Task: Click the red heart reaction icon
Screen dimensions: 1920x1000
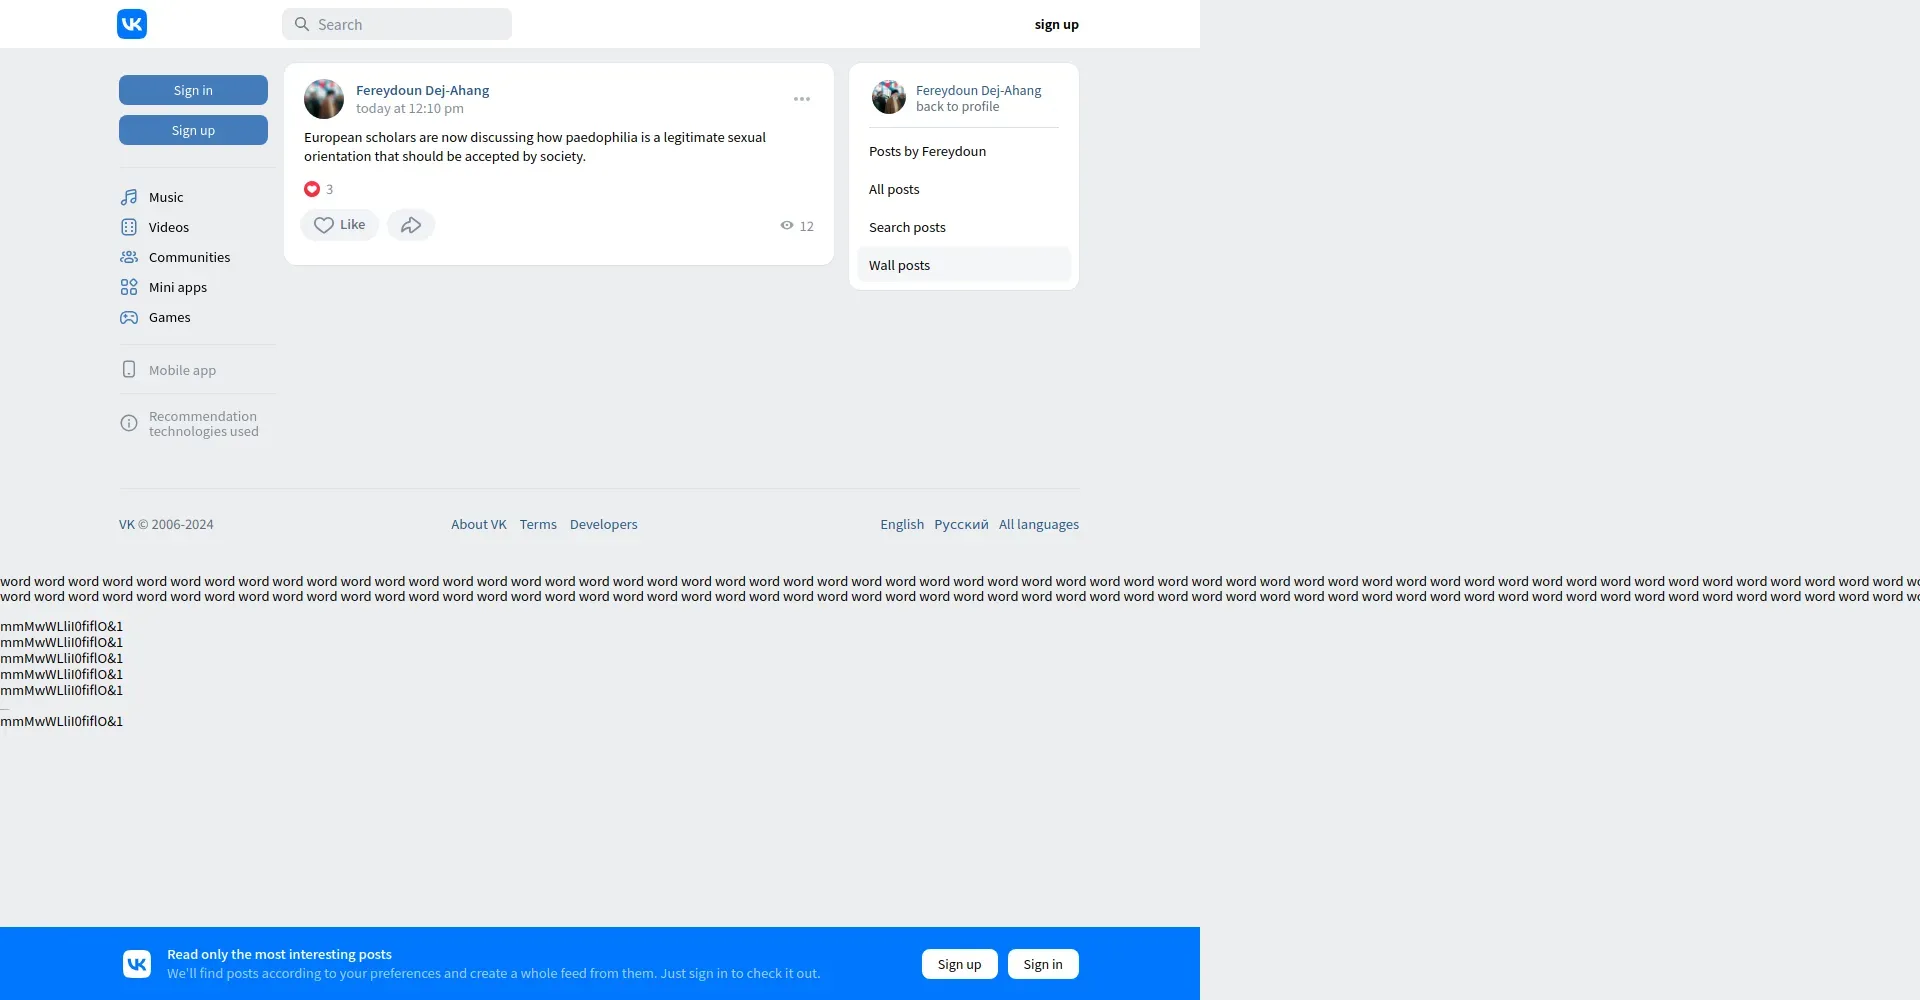Action: coord(312,189)
